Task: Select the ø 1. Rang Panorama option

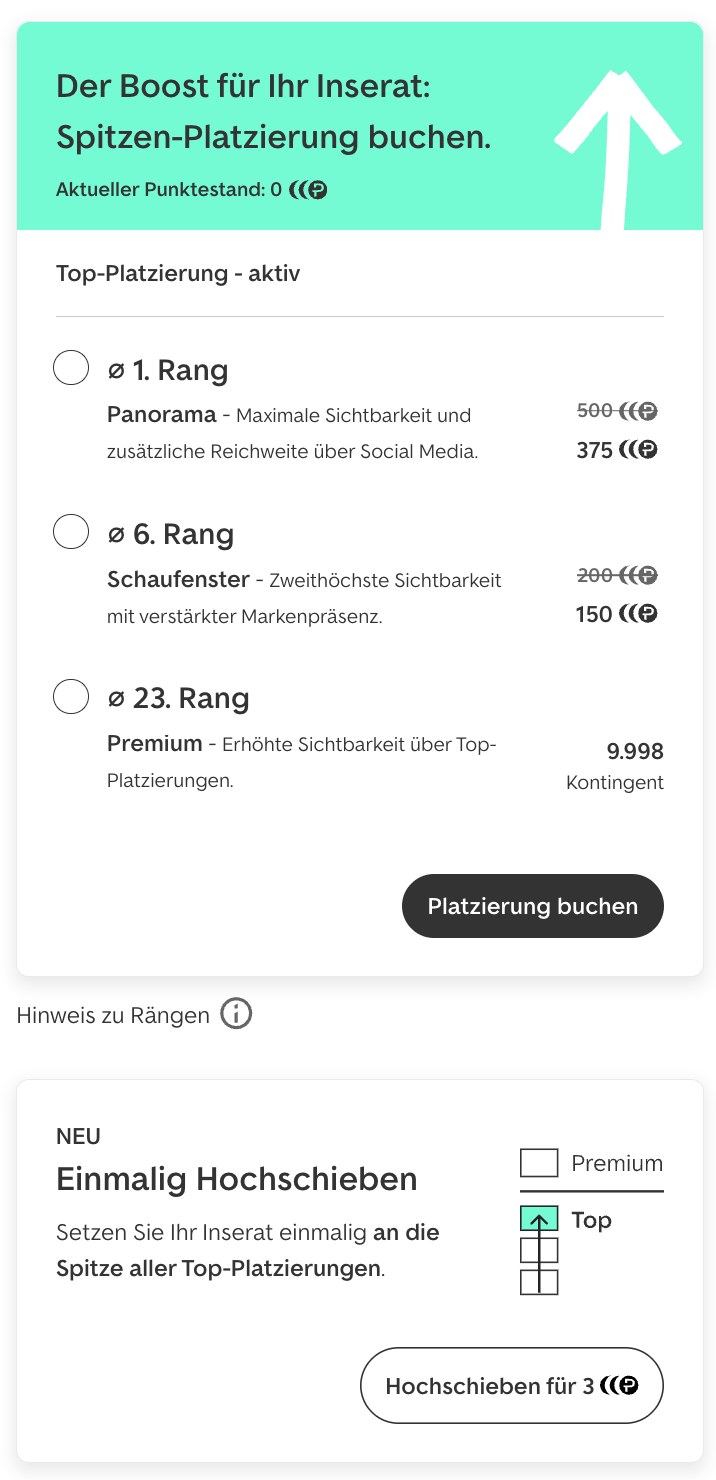Action: (70, 366)
